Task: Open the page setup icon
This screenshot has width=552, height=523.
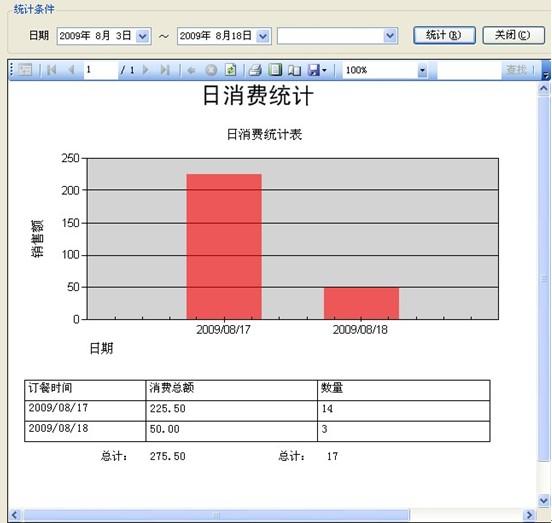Action: [294, 70]
